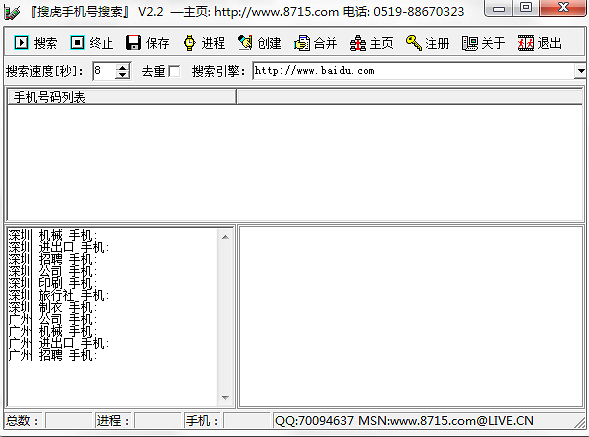589x437 pixels.
Task: Select keyword 深圳 制衣 手机:
Action: (x=53, y=307)
